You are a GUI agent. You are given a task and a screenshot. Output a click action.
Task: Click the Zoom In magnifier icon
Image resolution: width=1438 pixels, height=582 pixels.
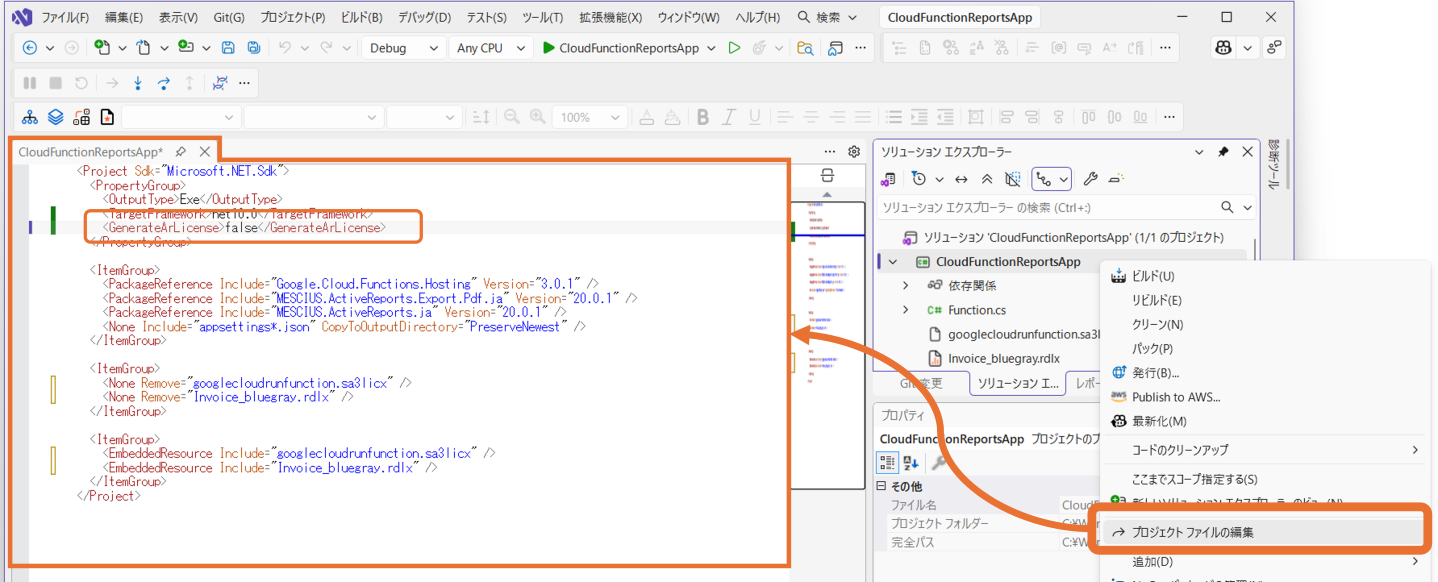(538, 117)
